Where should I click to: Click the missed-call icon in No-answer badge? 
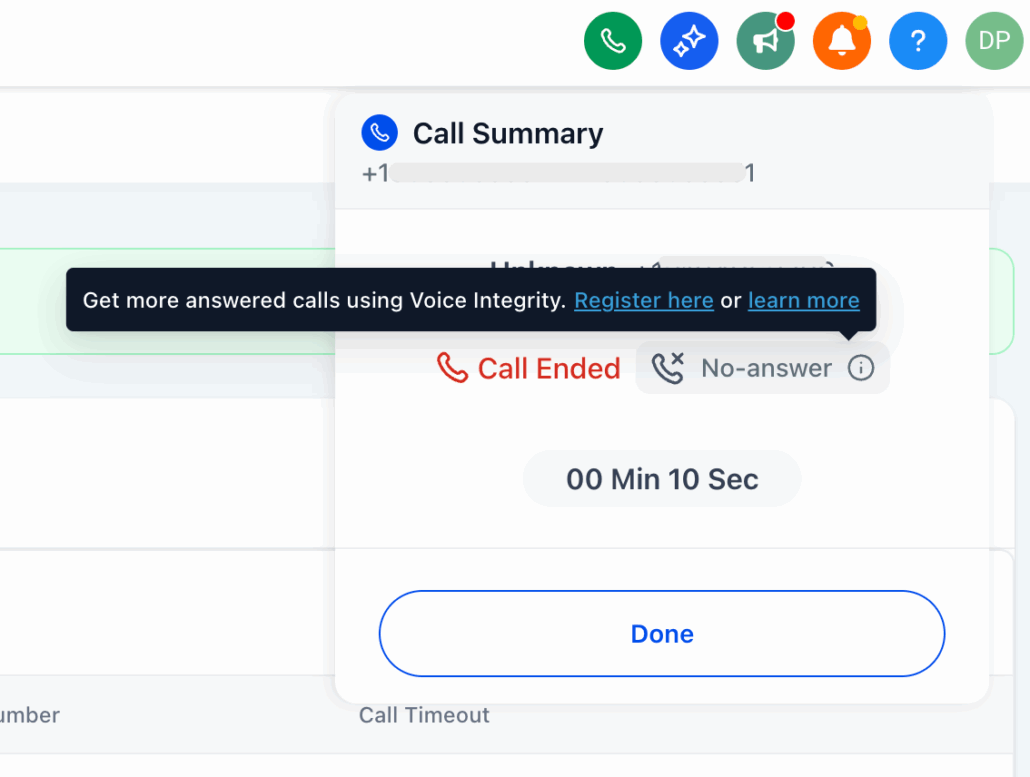667,368
